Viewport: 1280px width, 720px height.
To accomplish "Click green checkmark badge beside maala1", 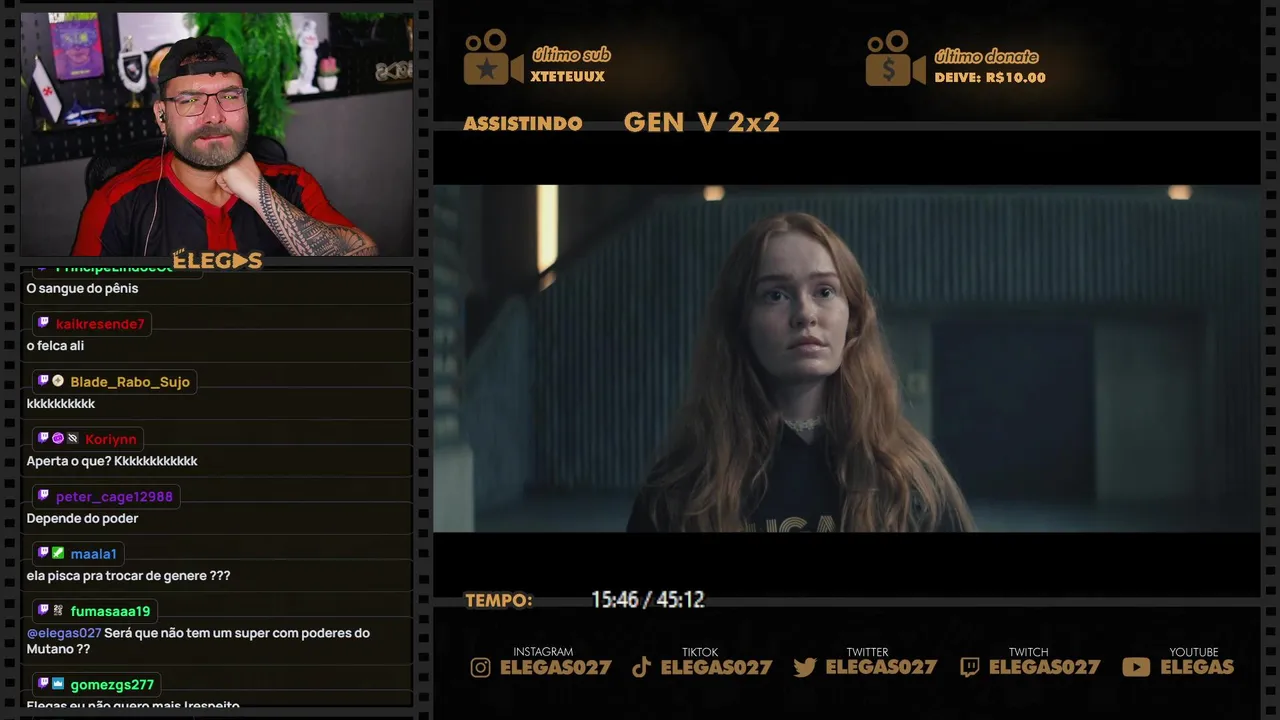I will (x=58, y=553).
